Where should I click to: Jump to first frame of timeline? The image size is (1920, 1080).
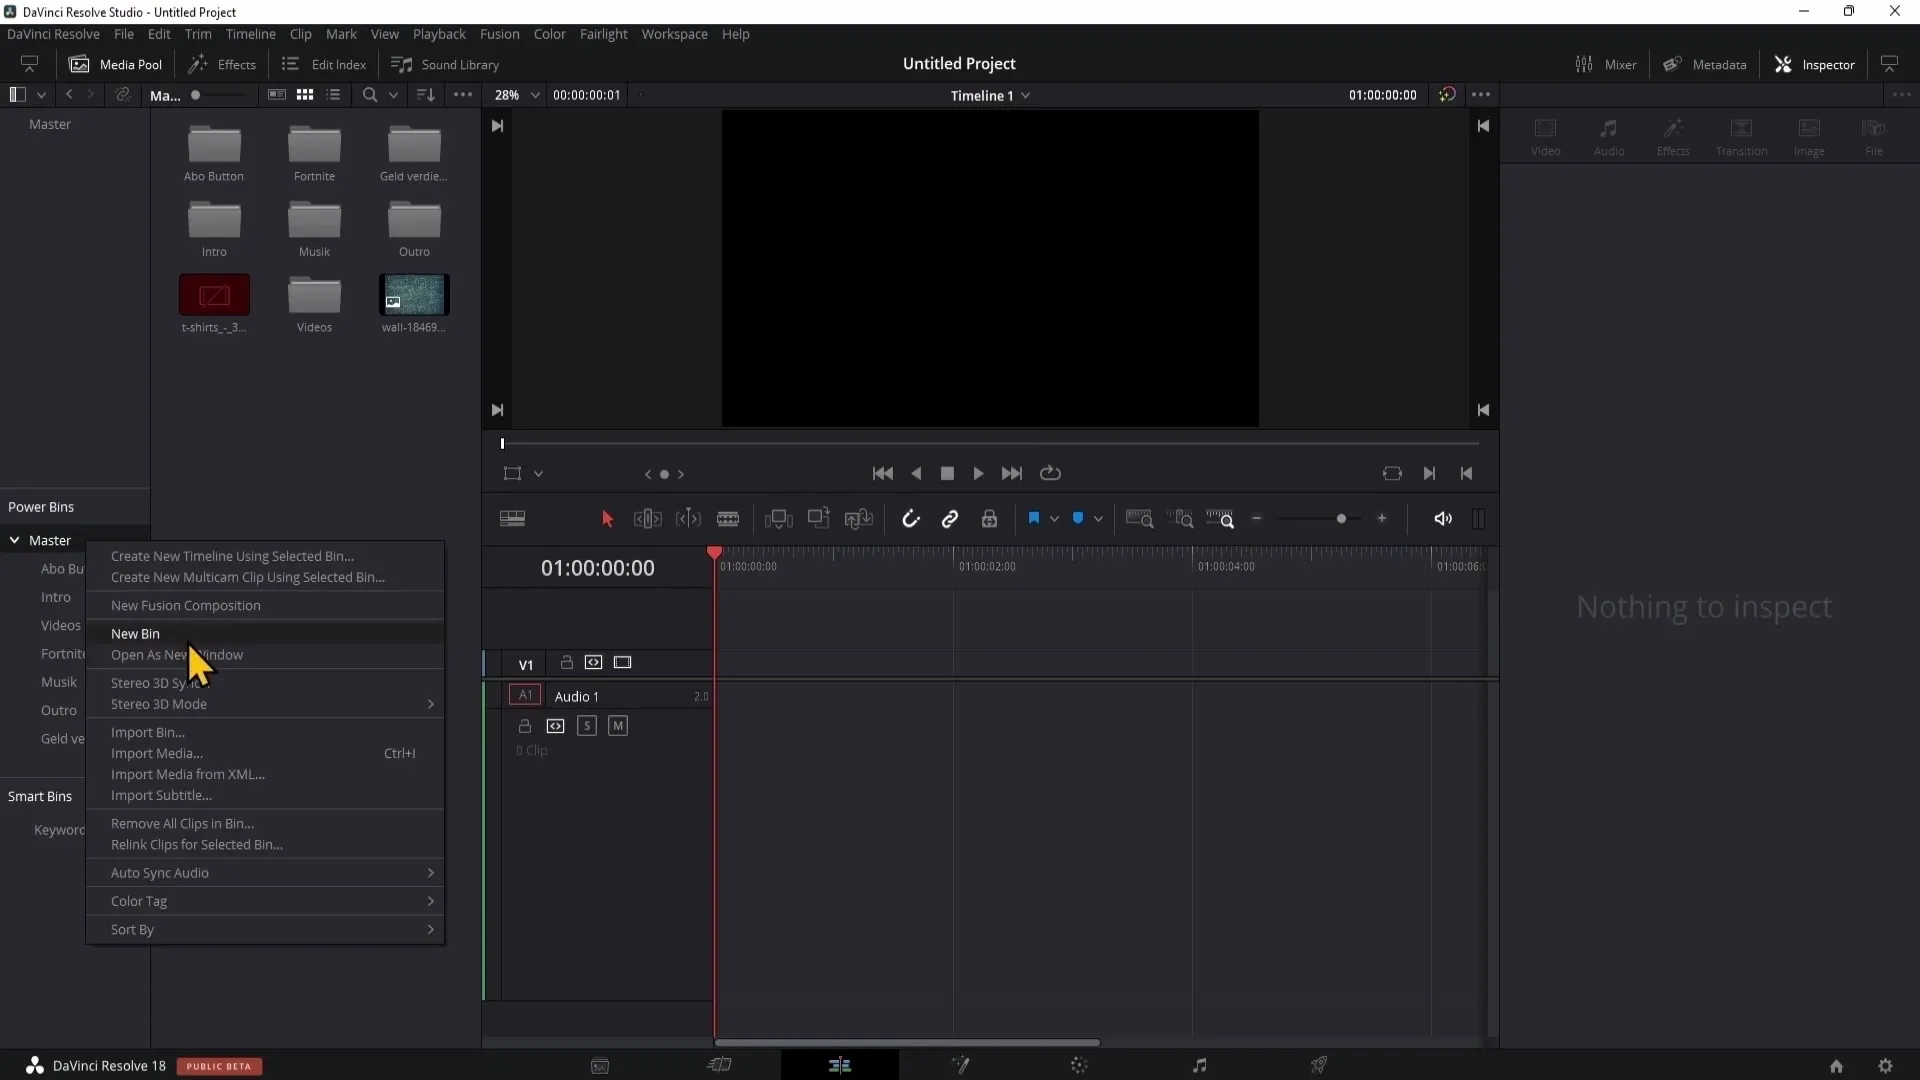click(x=883, y=474)
